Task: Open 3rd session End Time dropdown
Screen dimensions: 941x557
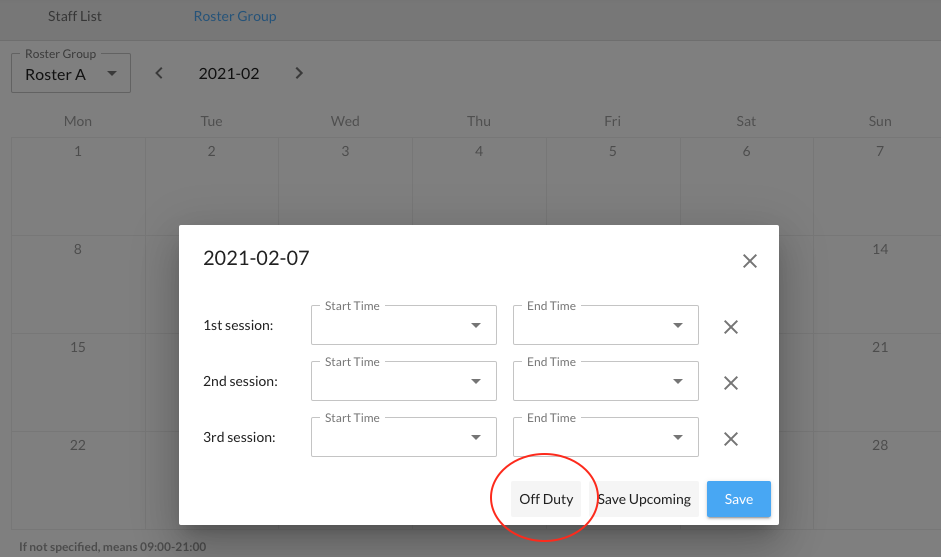Action: 605,438
